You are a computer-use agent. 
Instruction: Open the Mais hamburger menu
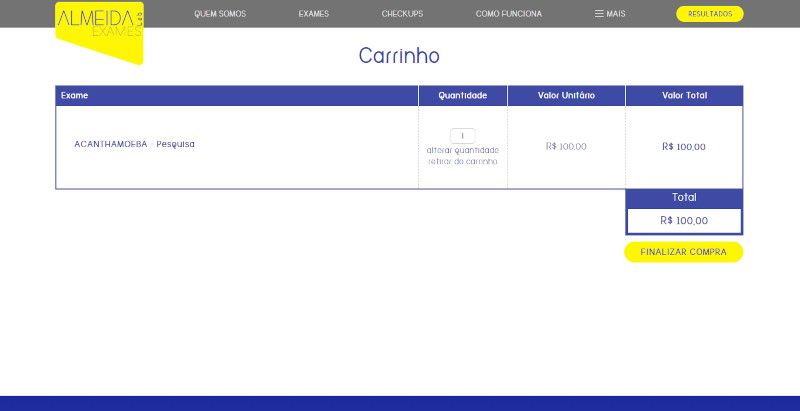click(610, 14)
